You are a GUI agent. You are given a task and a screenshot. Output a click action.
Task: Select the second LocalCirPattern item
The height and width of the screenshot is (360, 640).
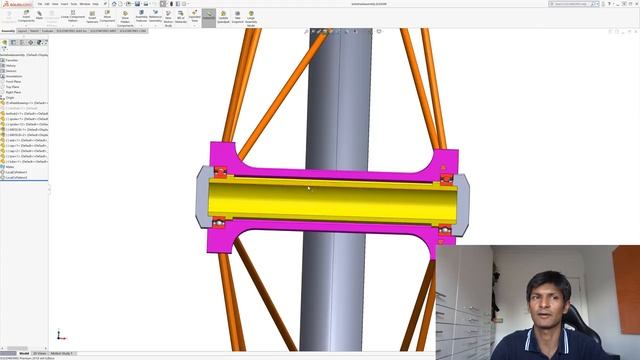coord(16,178)
